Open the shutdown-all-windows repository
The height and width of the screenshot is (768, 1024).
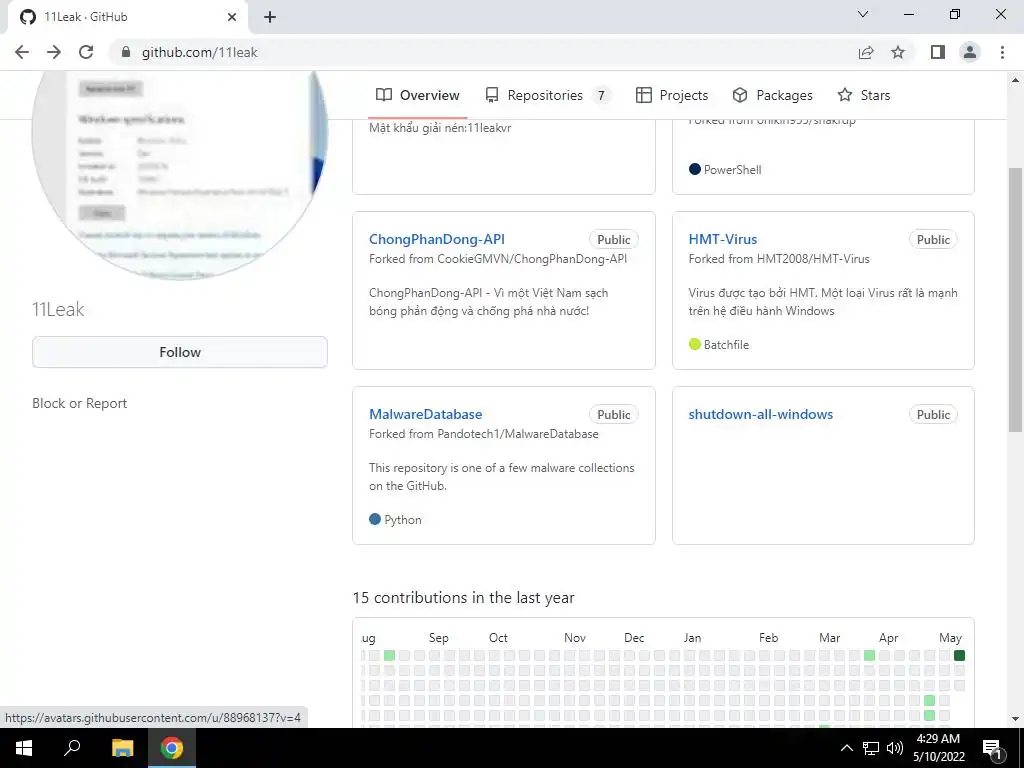[x=761, y=414]
